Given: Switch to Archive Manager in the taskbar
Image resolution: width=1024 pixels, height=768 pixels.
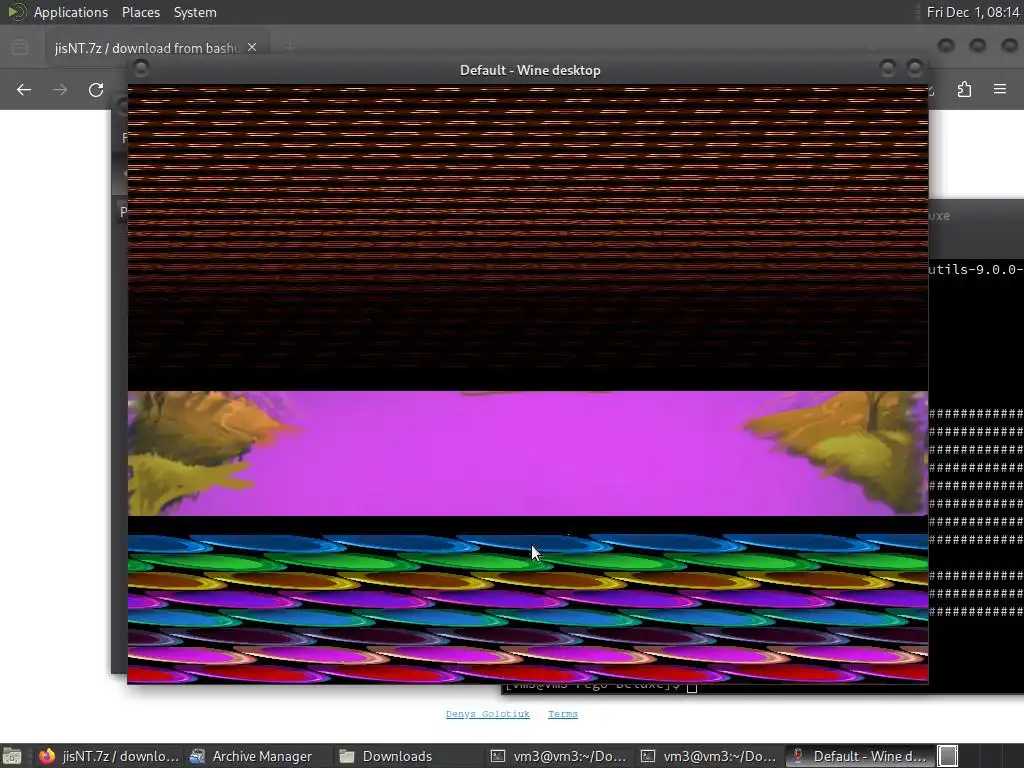Looking at the screenshot, I should pyautogui.click(x=251, y=756).
